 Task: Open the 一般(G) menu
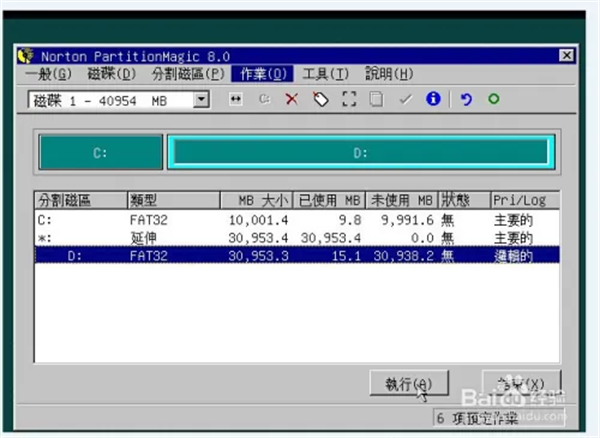49,74
